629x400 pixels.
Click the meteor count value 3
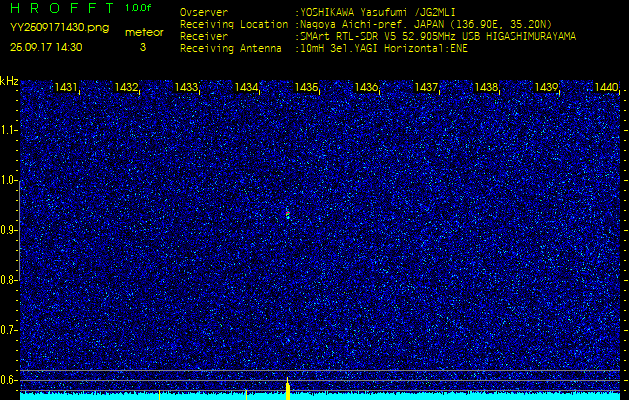click(142, 47)
